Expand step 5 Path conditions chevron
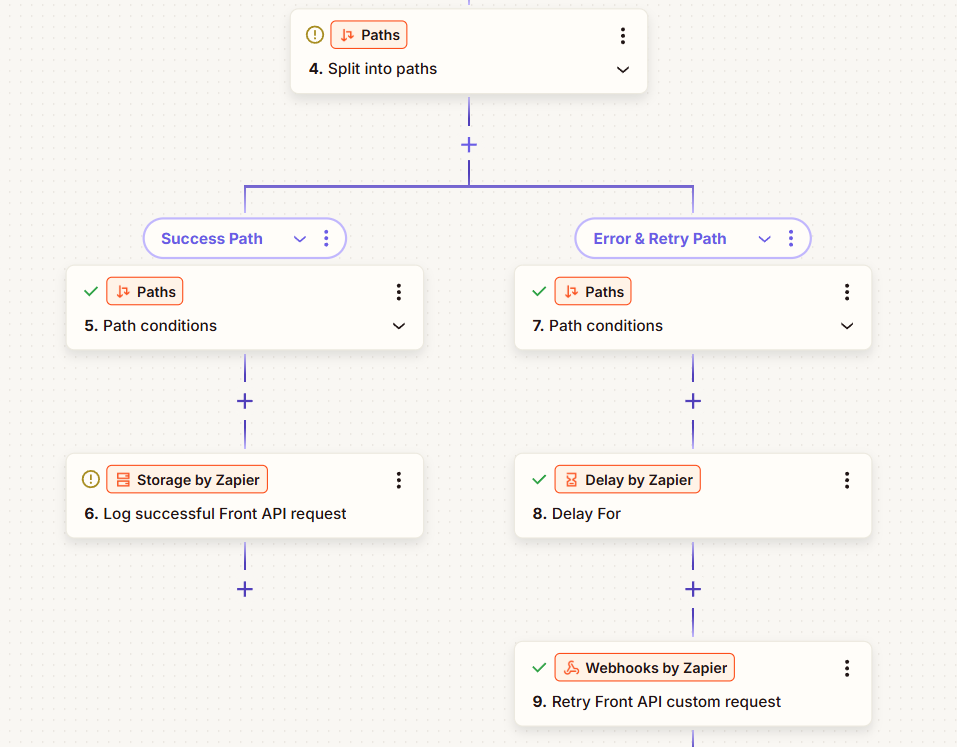The height and width of the screenshot is (747, 957). (399, 326)
